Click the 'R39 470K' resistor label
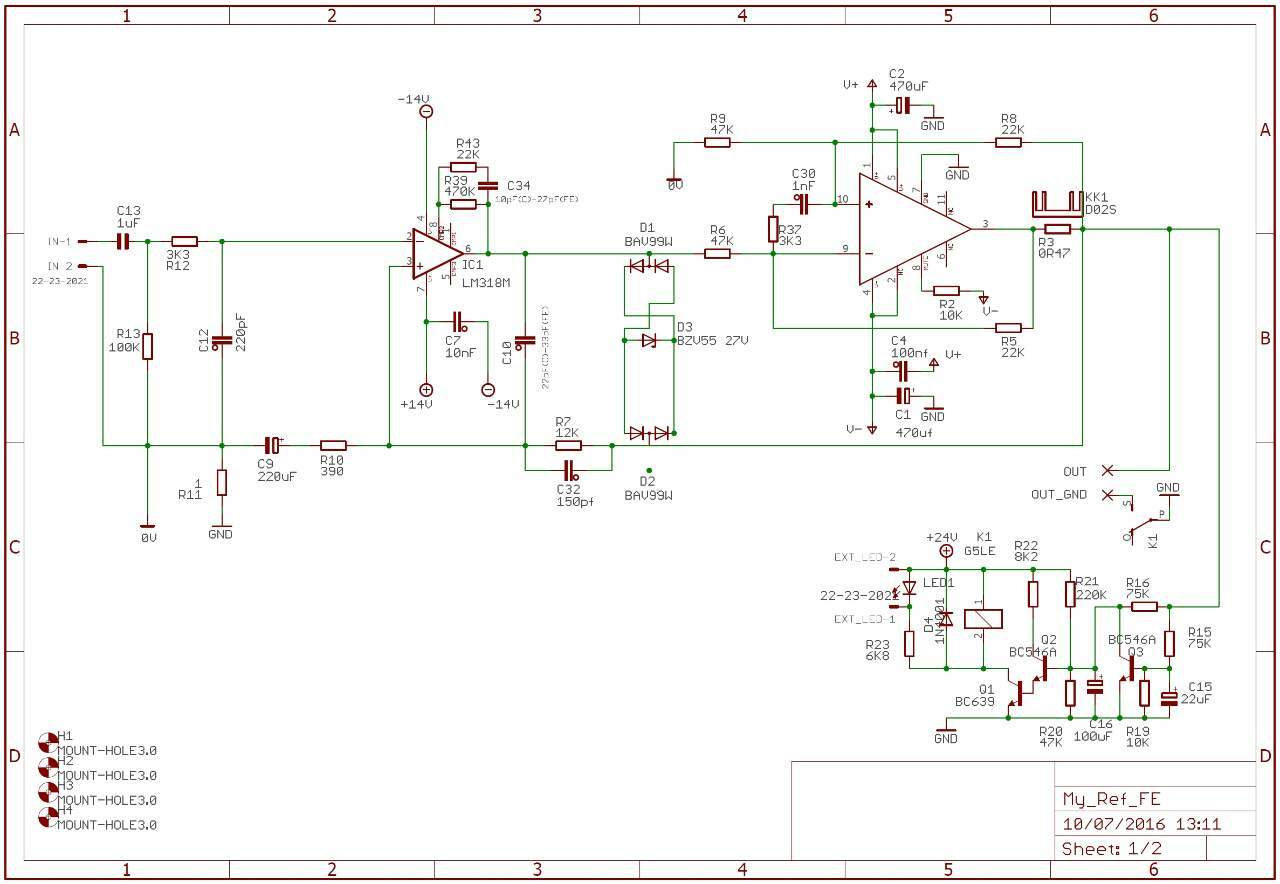Viewport: 1280px width, 884px height. pyautogui.click(x=459, y=184)
